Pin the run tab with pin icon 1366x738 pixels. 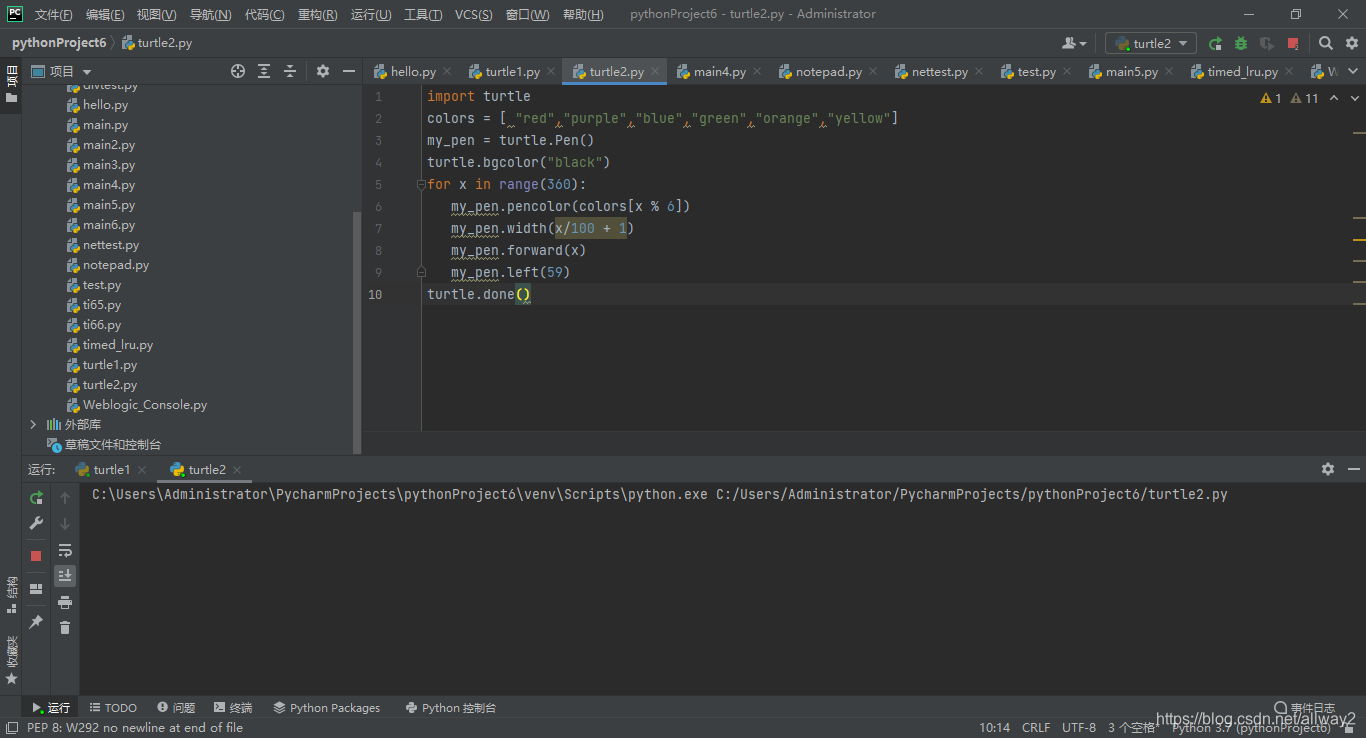36,621
